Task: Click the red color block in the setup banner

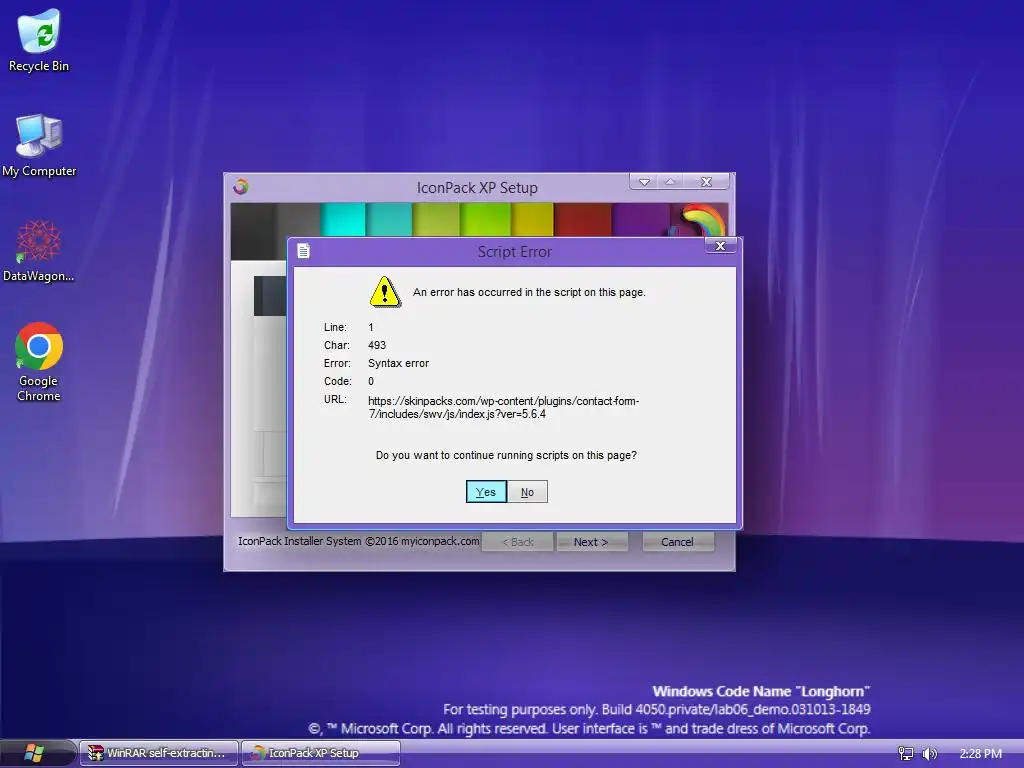Action: pyautogui.click(x=583, y=219)
